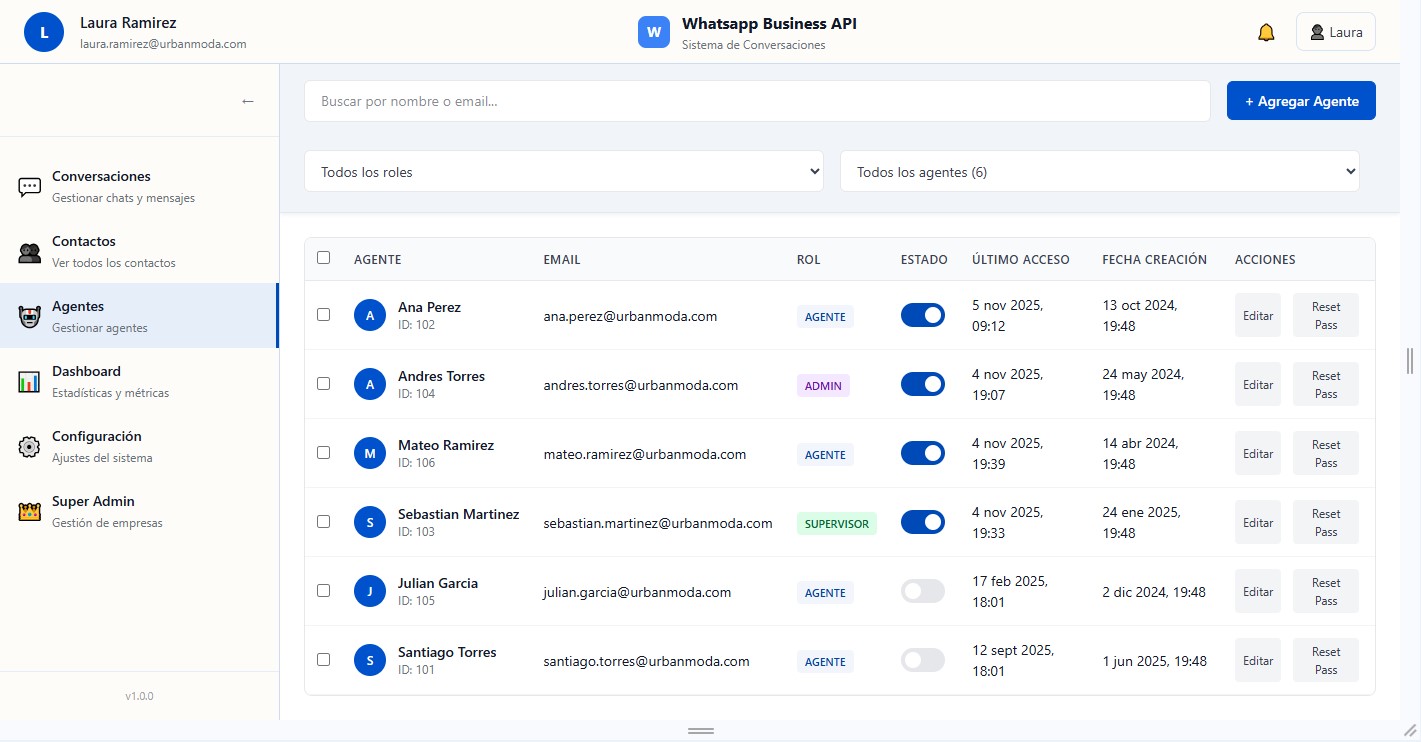The height and width of the screenshot is (742, 1421).
Task: Click the window corner resize grip icon
Action: point(1410,731)
